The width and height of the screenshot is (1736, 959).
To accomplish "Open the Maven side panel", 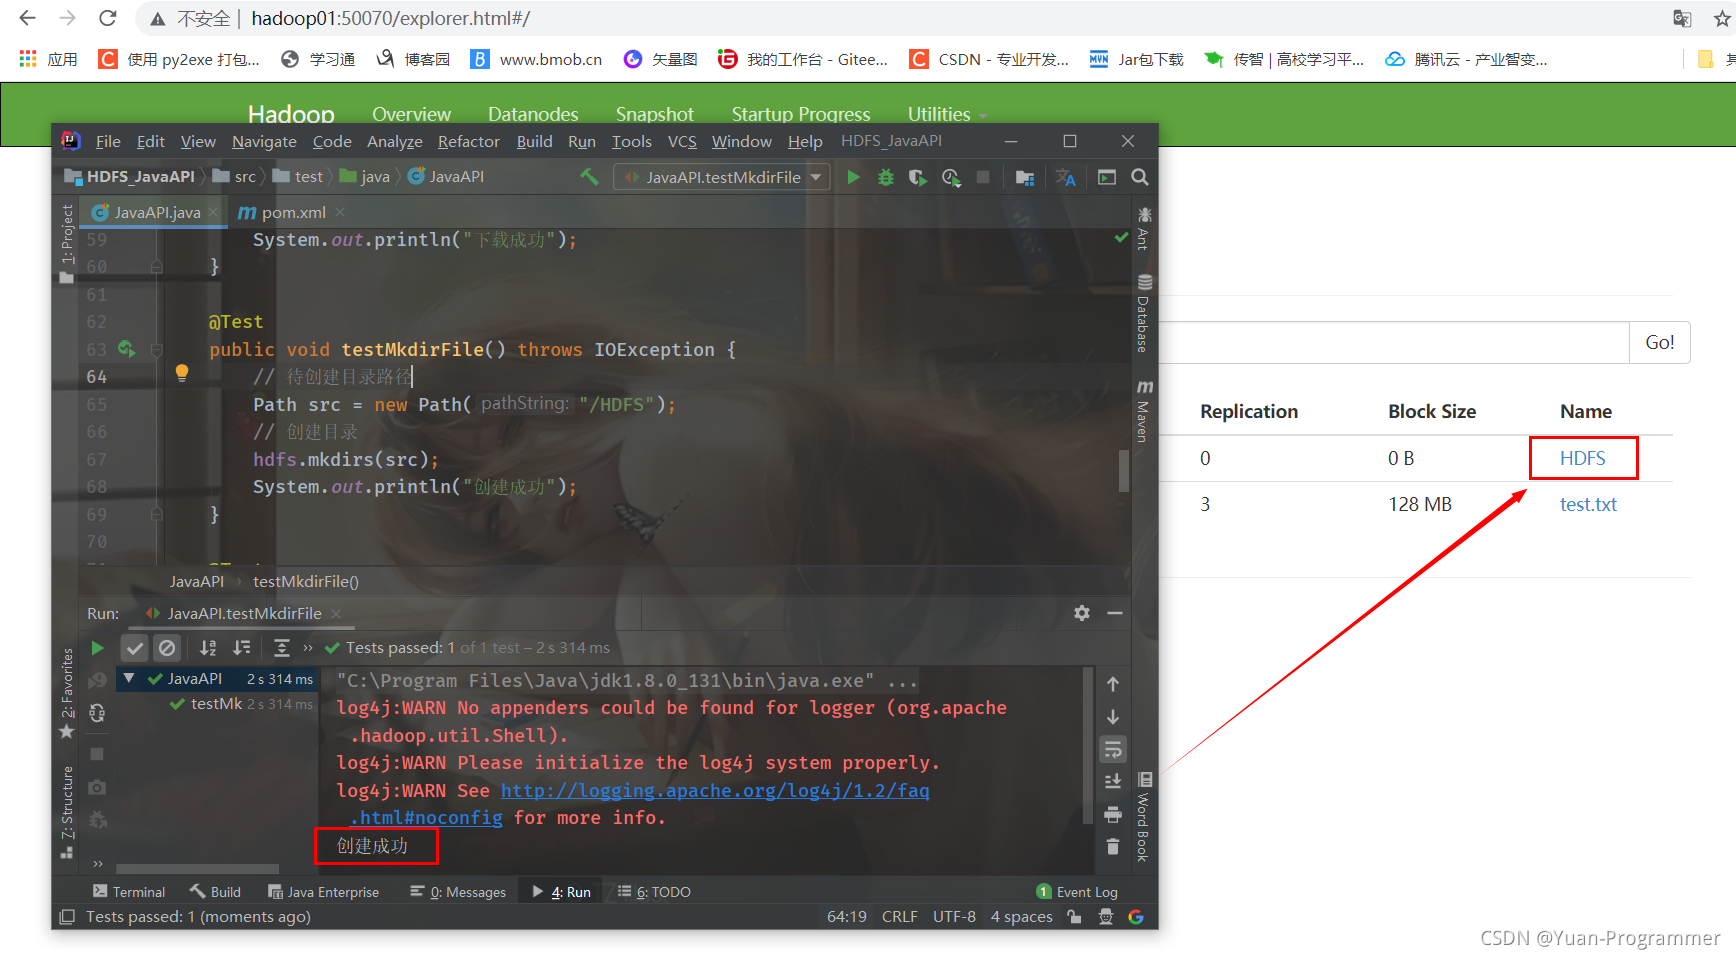I will [1144, 410].
